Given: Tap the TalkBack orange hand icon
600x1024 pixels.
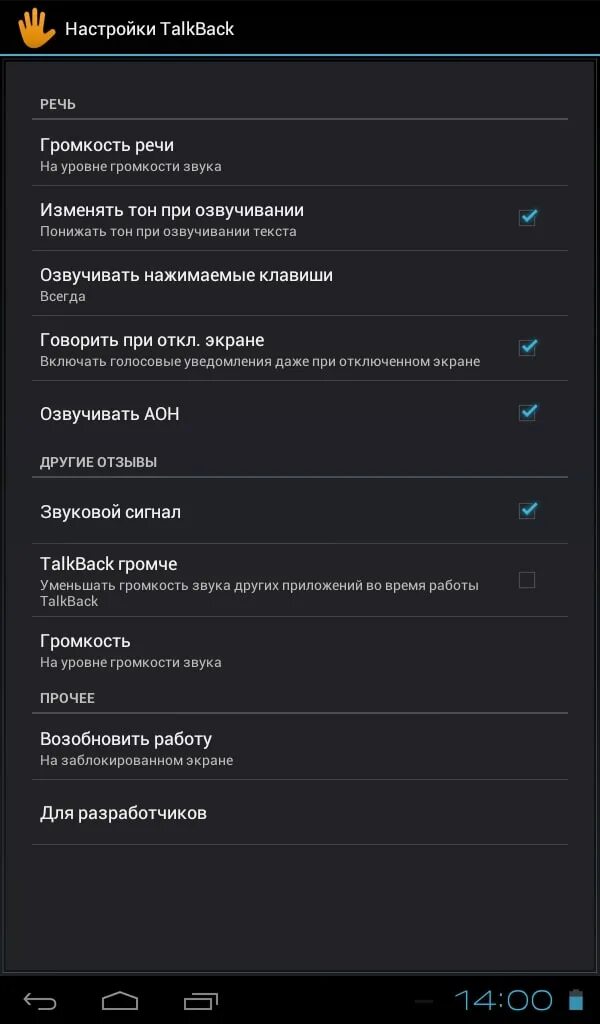Looking at the screenshot, I should click(x=37, y=28).
